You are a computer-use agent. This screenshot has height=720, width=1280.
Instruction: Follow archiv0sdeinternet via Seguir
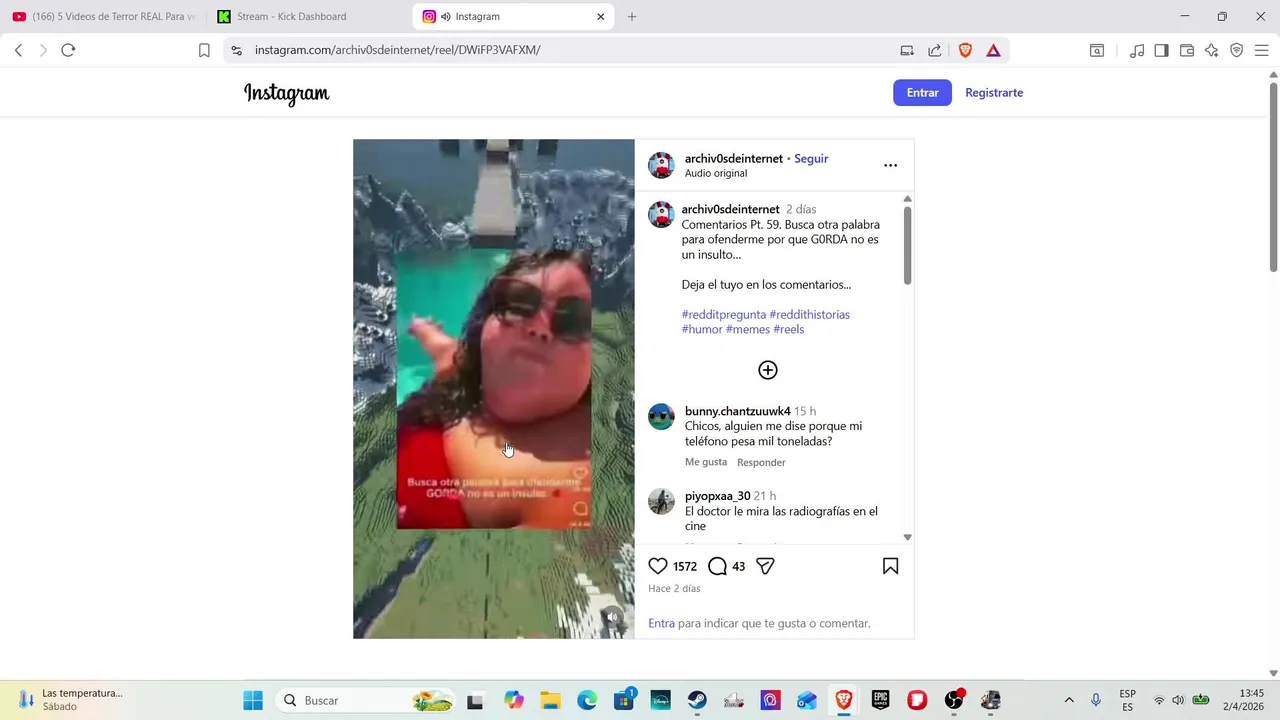tap(811, 158)
